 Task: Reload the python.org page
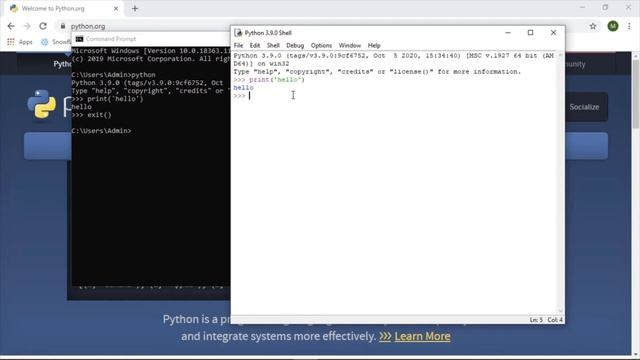coord(43,26)
